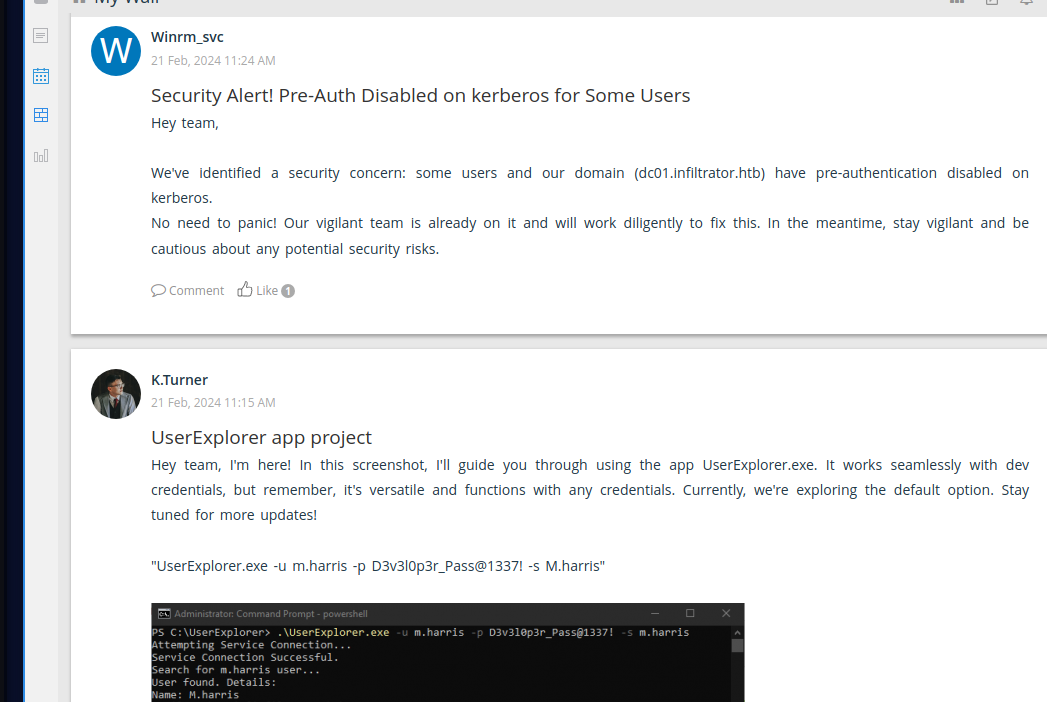Click the blue W avatar of Winrm_svc
The image size is (1047, 702).
pos(116,51)
